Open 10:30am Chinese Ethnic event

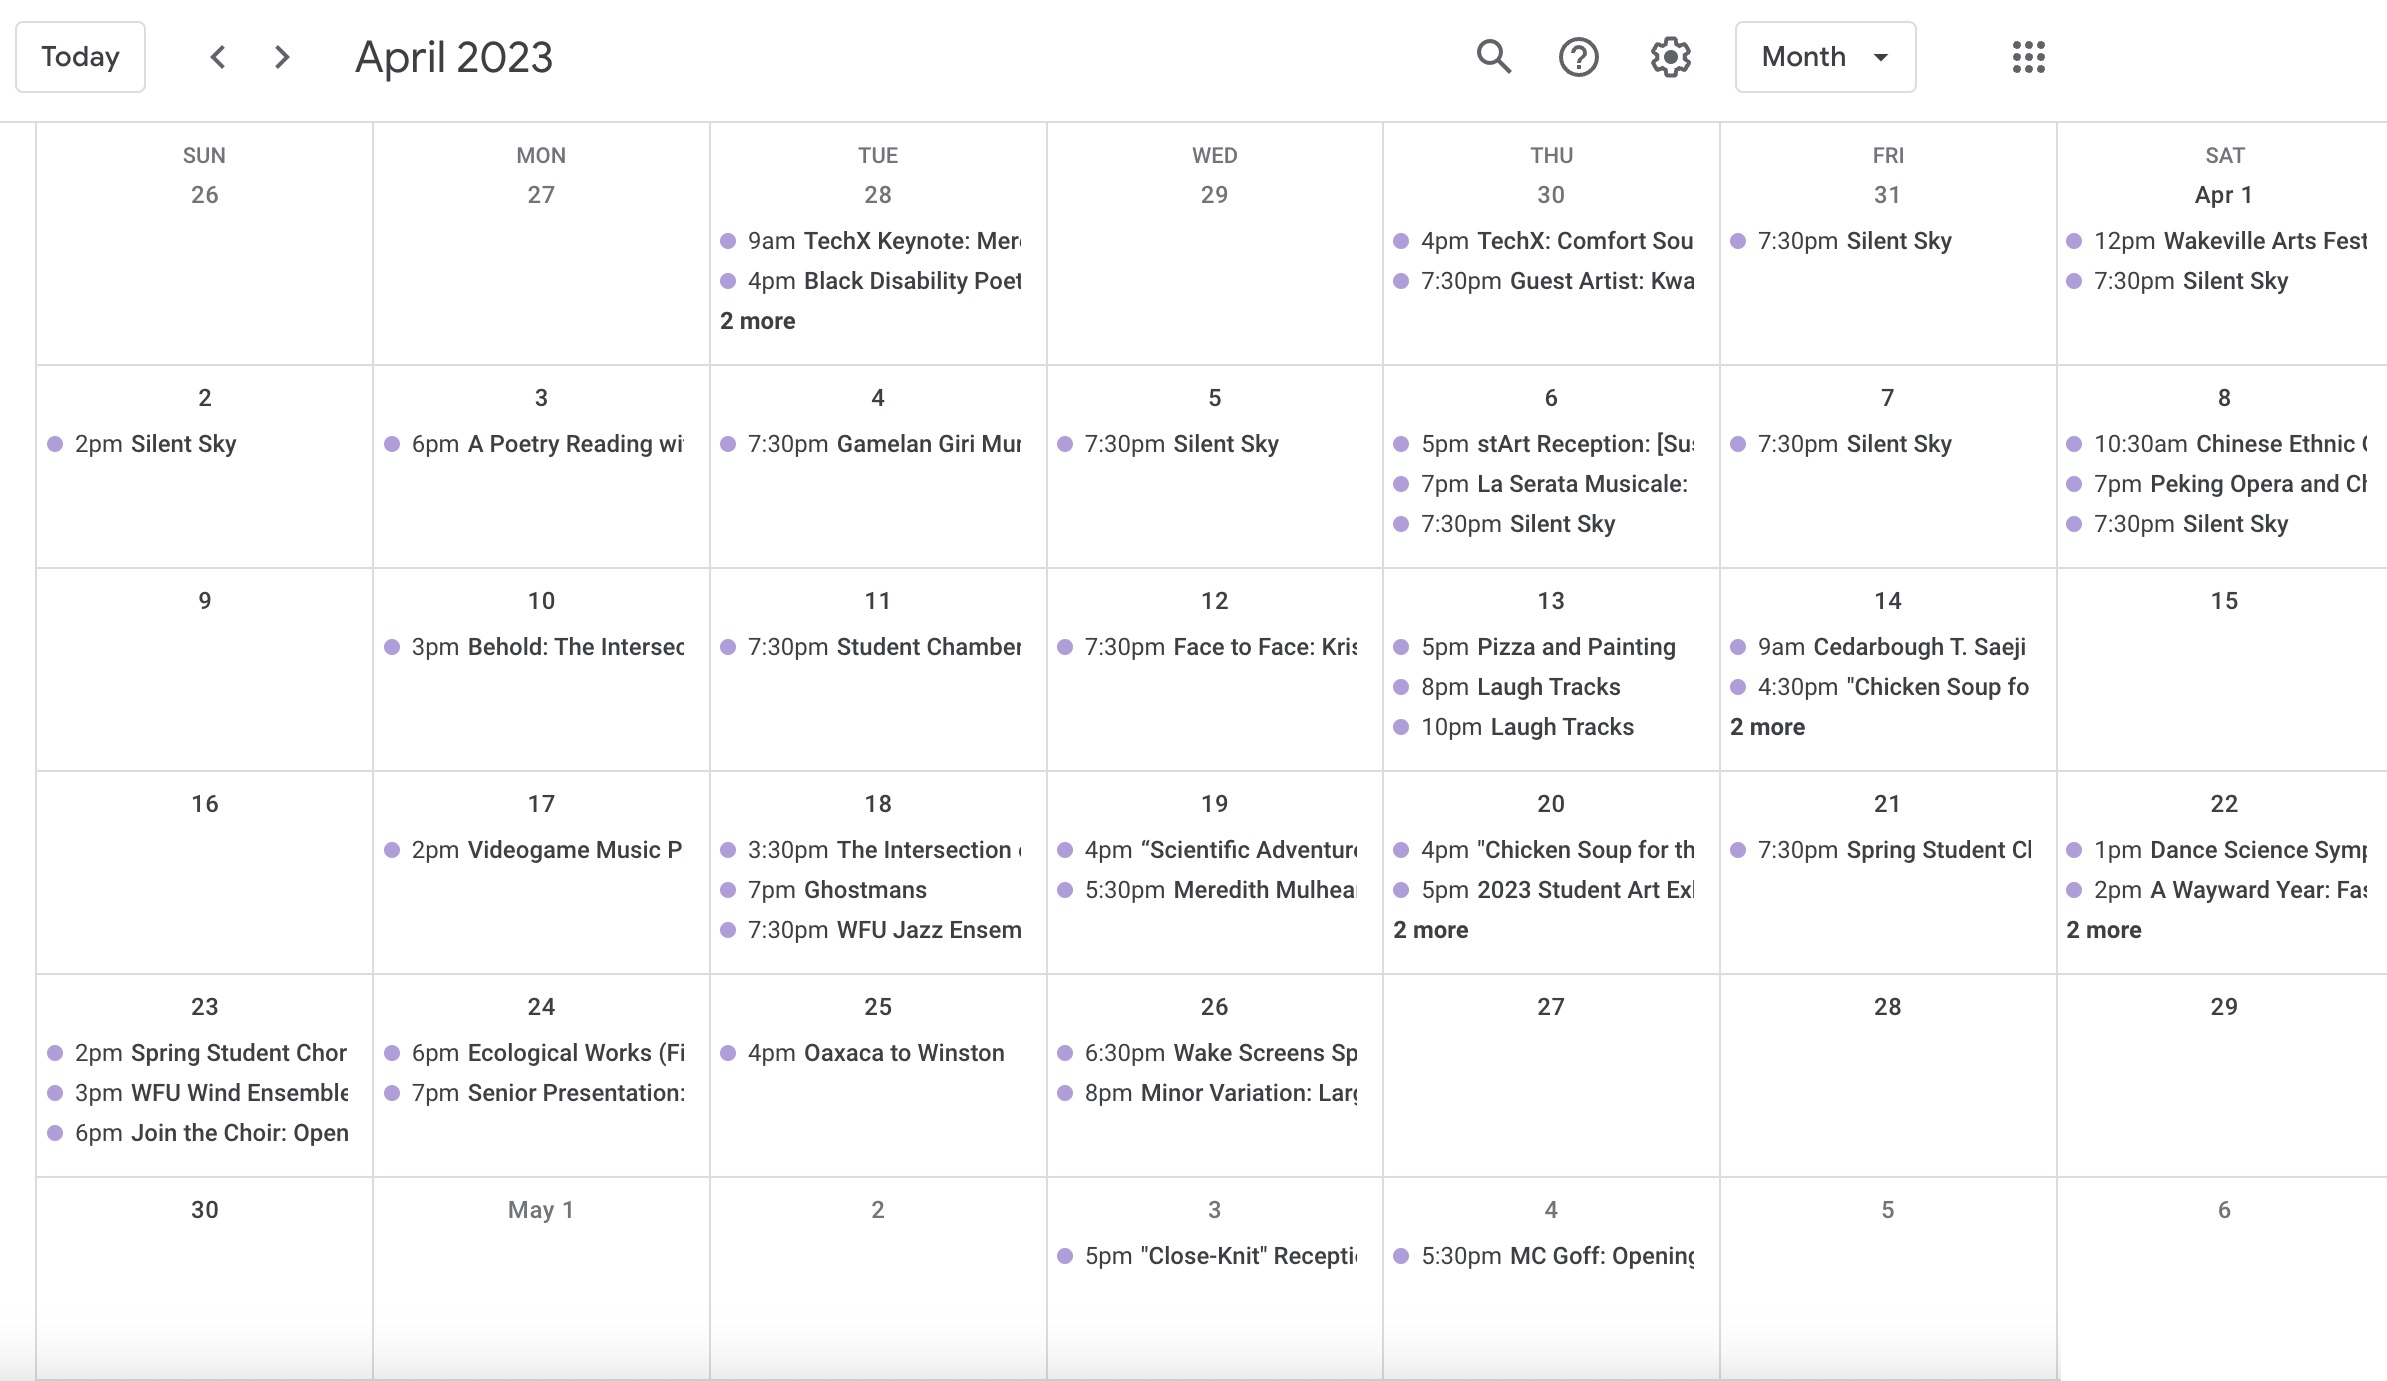2217,444
